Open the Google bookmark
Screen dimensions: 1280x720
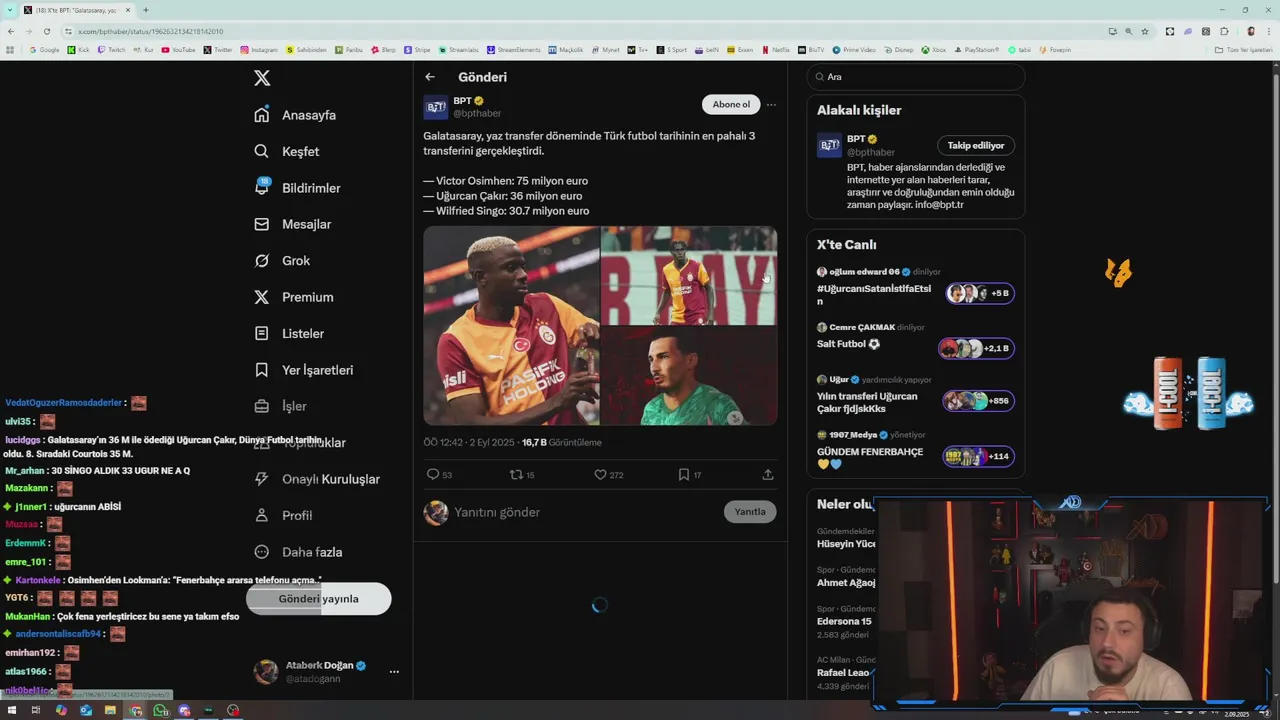[44, 50]
